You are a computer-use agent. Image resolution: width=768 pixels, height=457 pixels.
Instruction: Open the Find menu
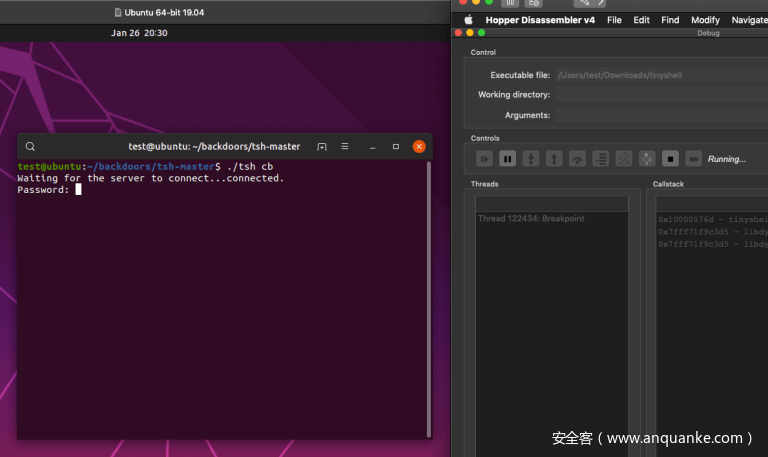tap(670, 20)
